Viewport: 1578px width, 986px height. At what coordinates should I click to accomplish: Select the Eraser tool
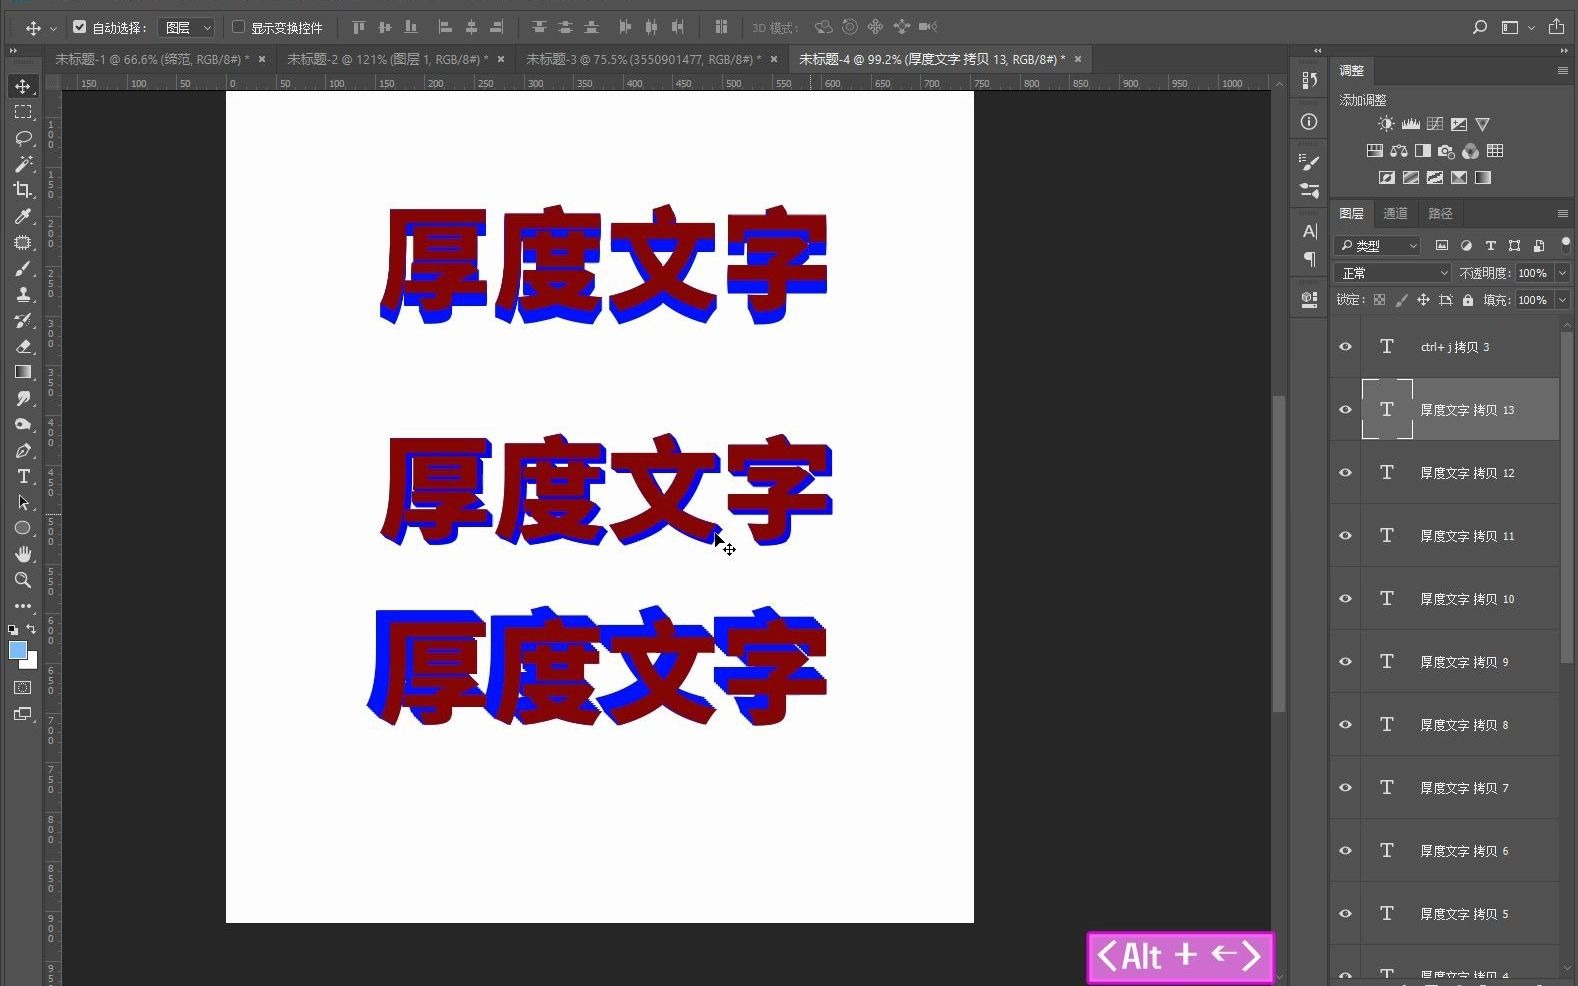point(23,346)
